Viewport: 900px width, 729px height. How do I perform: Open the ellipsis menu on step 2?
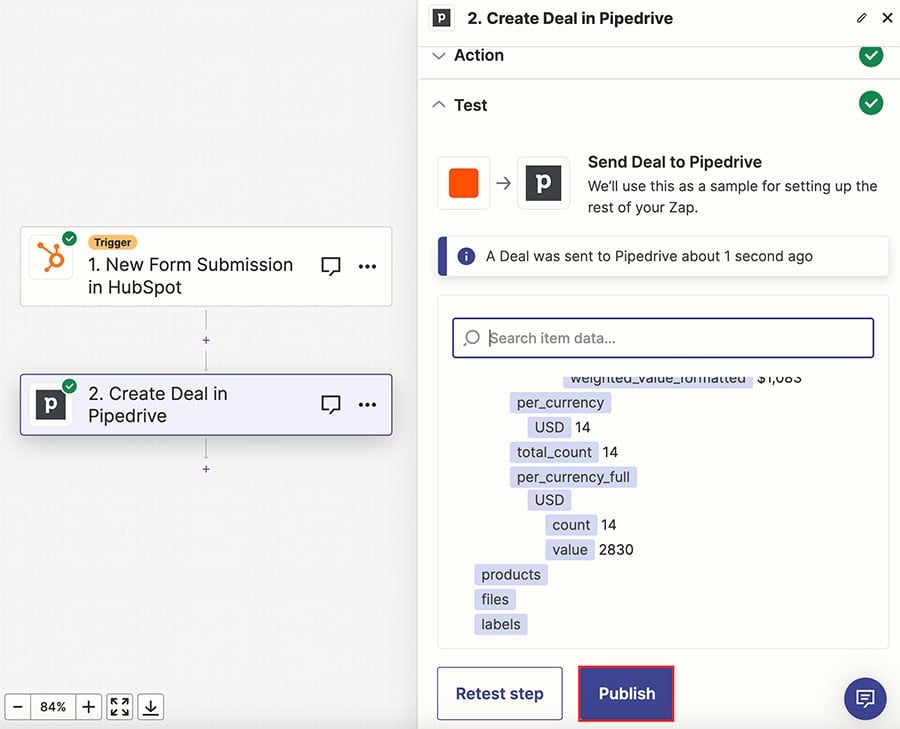coord(367,404)
